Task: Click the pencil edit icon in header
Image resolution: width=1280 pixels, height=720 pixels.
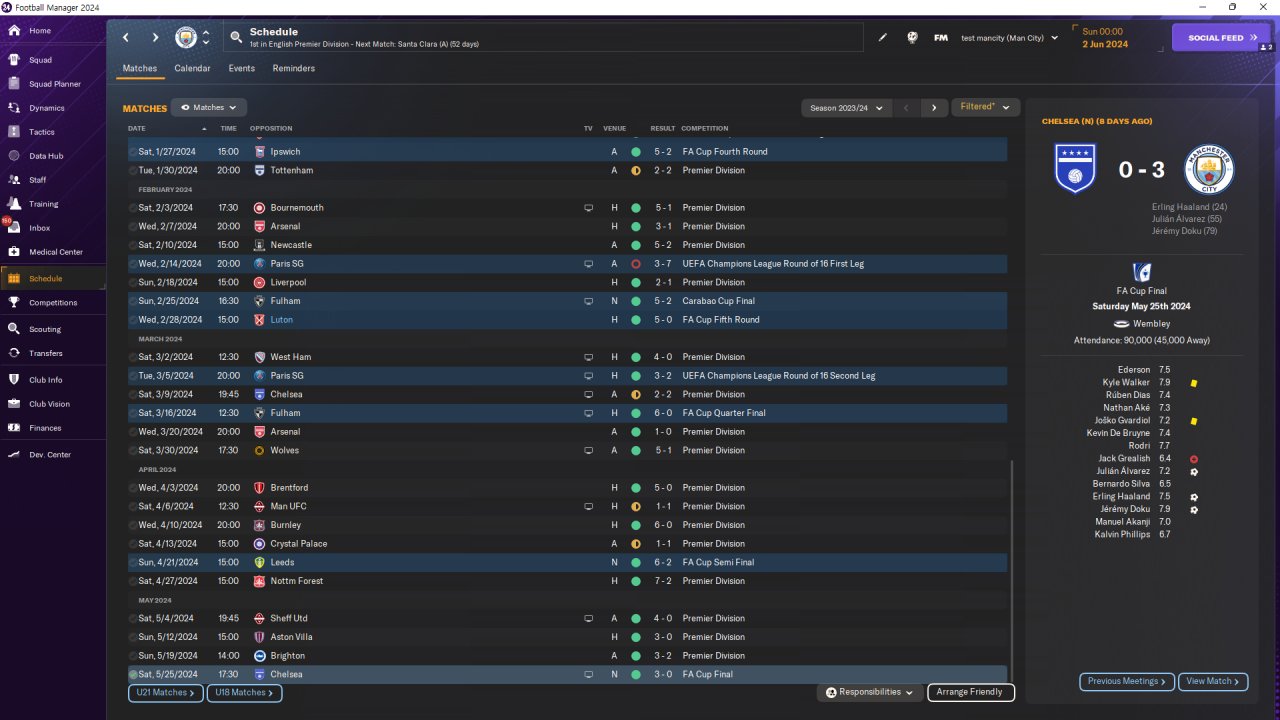Action: point(883,38)
